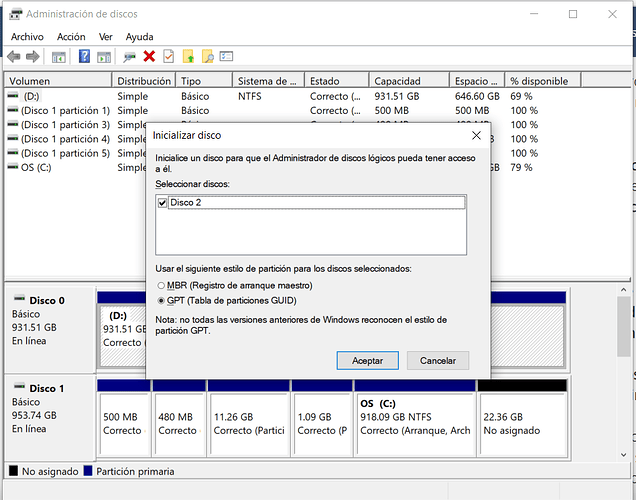Image resolution: width=636 pixels, height=500 pixels.
Task: Sort by the % disponible column header
Action: 543,81
